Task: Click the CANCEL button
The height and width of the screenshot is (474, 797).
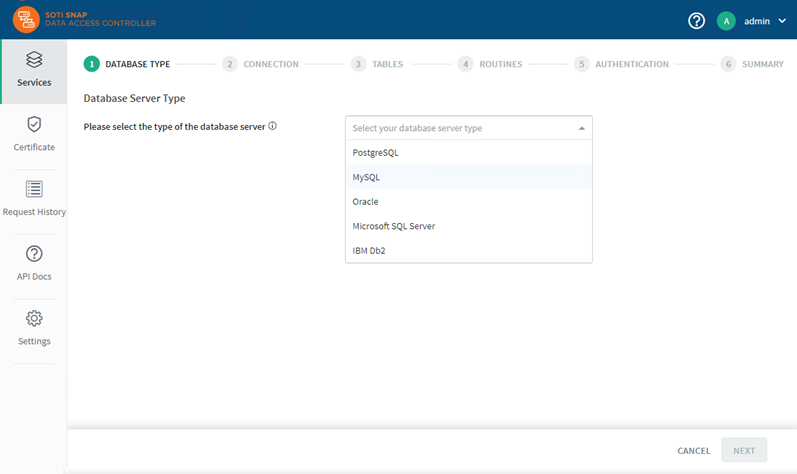Action: click(693, 451)
